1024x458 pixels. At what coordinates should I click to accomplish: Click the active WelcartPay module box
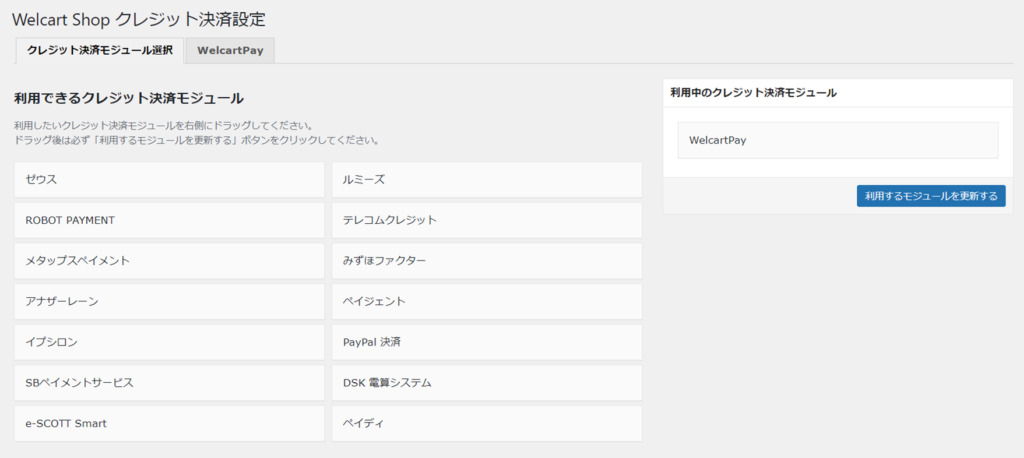click(x=837, y=140)
